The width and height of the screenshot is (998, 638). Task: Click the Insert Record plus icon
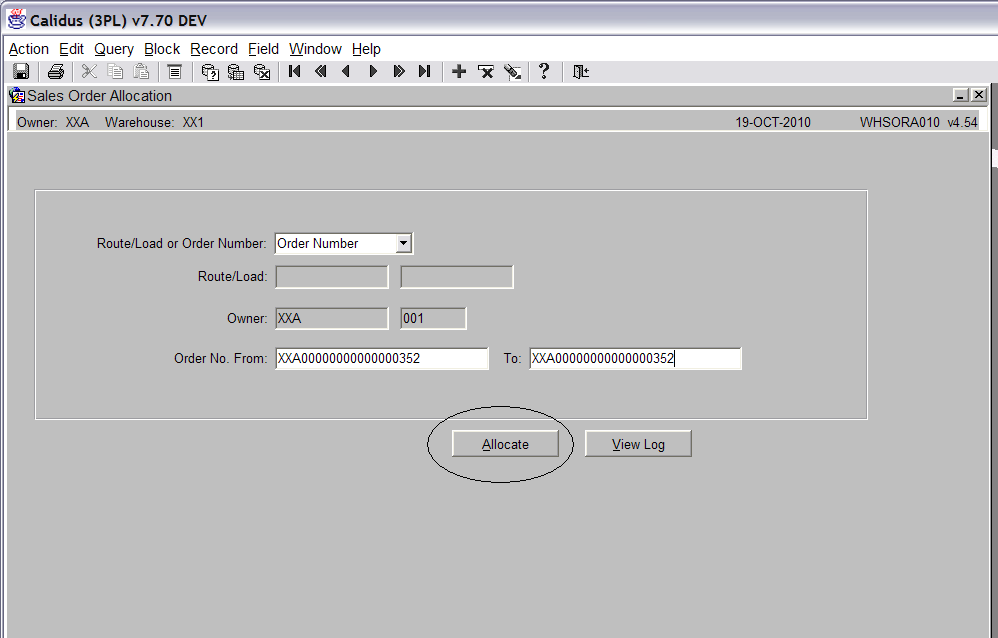(459, 71)
